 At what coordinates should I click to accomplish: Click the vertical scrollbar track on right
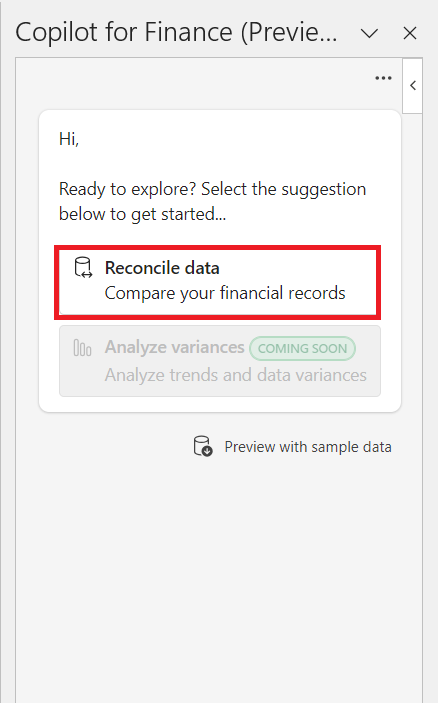(x=412, y=404)
